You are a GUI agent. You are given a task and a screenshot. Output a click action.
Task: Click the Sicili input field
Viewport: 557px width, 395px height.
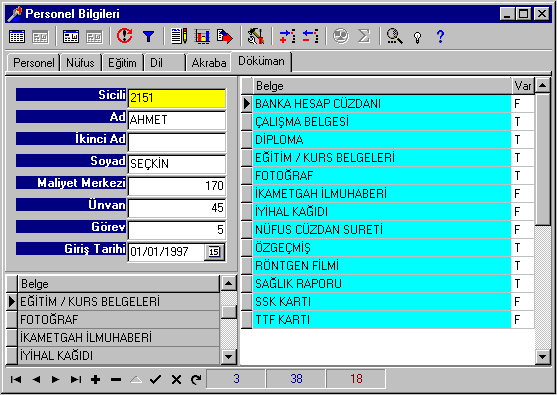click(177, 98)
